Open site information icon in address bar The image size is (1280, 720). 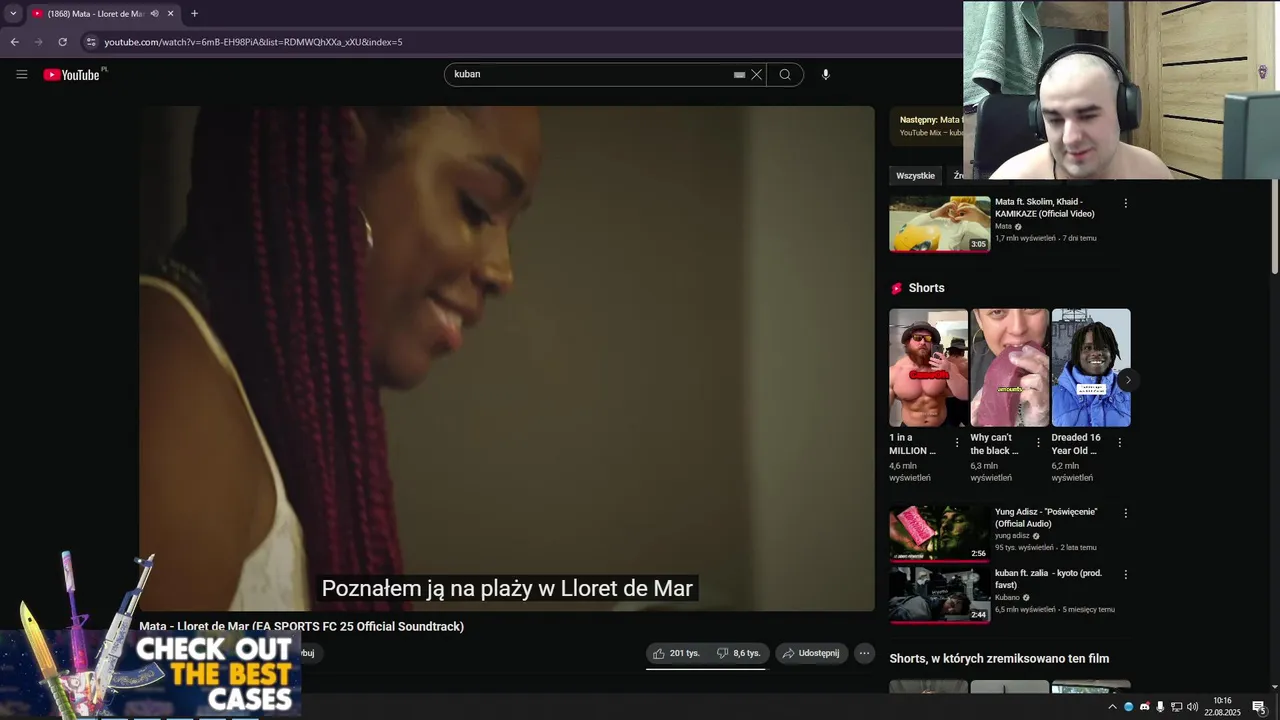pyautogui.click(x=91, y=42)
